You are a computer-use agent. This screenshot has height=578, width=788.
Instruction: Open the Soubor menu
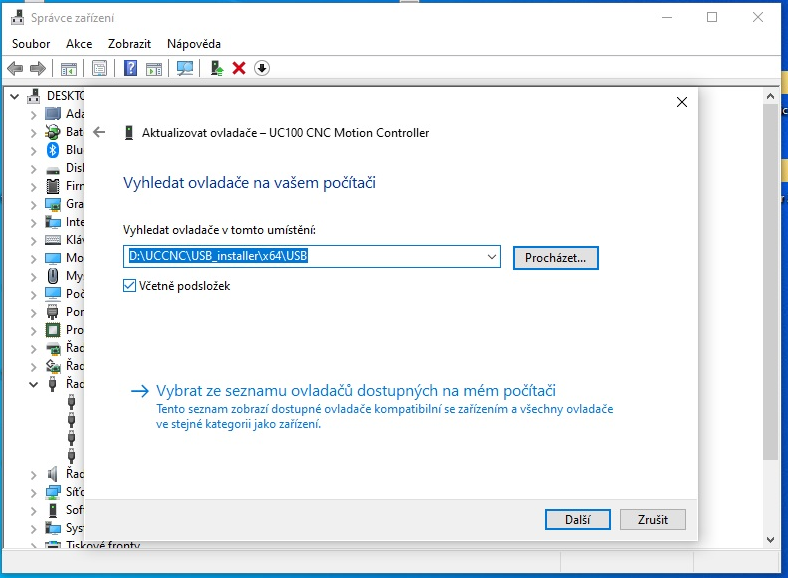pyautogui.click(x=31, y=44)
